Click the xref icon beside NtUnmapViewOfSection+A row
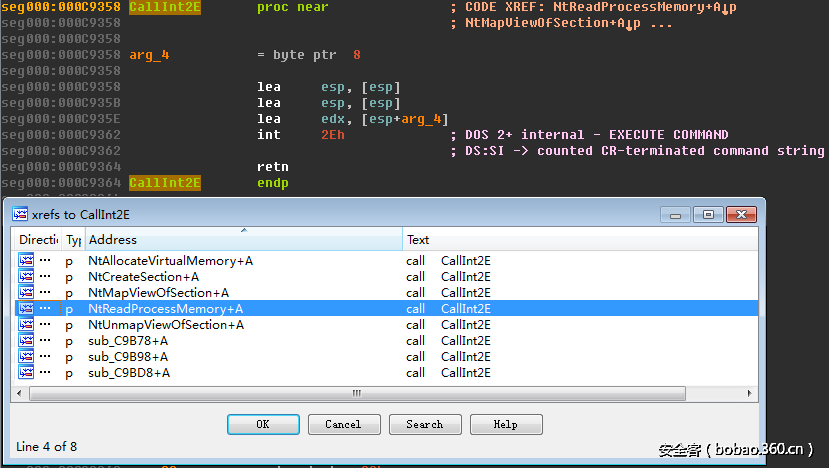 coord(26,325)
